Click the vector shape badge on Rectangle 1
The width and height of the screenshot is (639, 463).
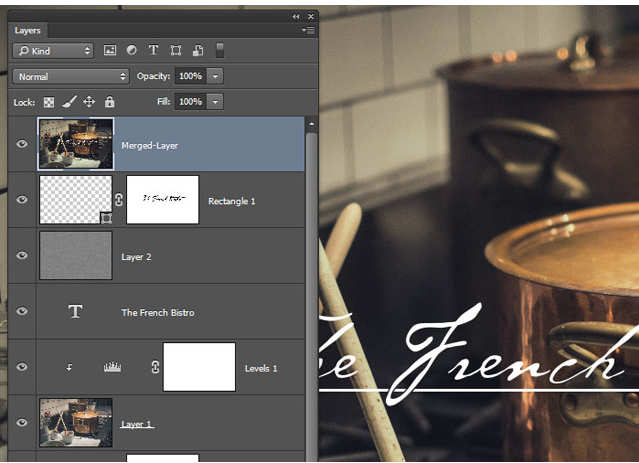coord(106,218)
